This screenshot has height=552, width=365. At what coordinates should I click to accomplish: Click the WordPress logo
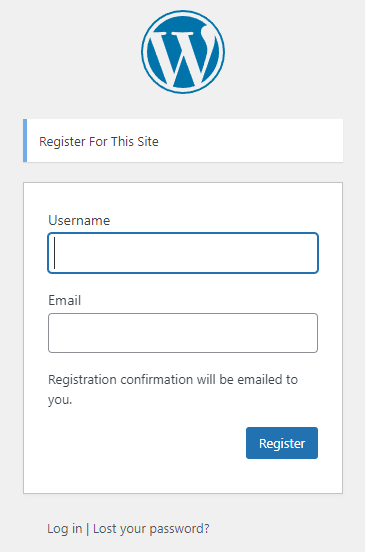click(183, 52)
